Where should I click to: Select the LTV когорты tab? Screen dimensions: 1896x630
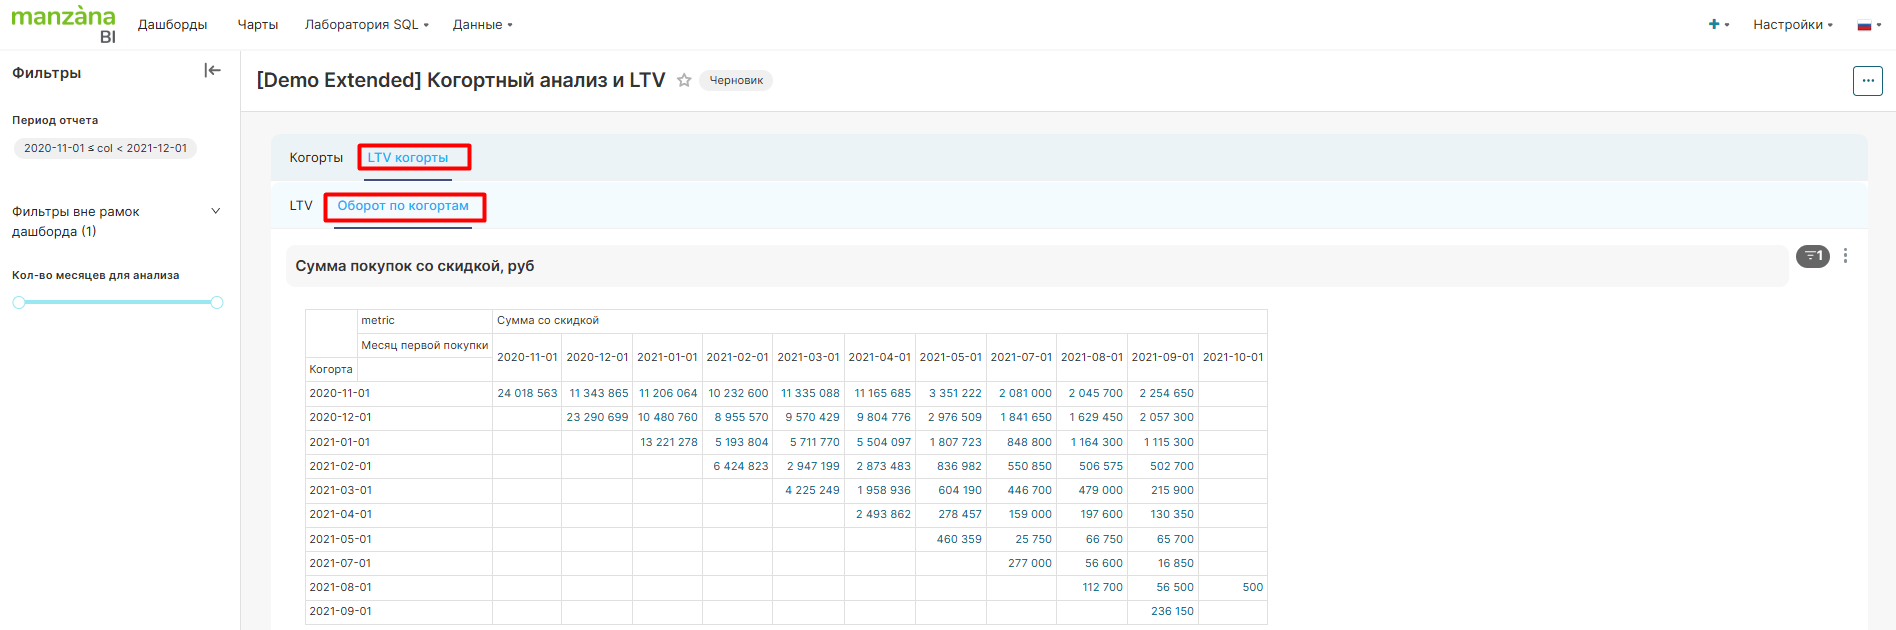[408, 158]
